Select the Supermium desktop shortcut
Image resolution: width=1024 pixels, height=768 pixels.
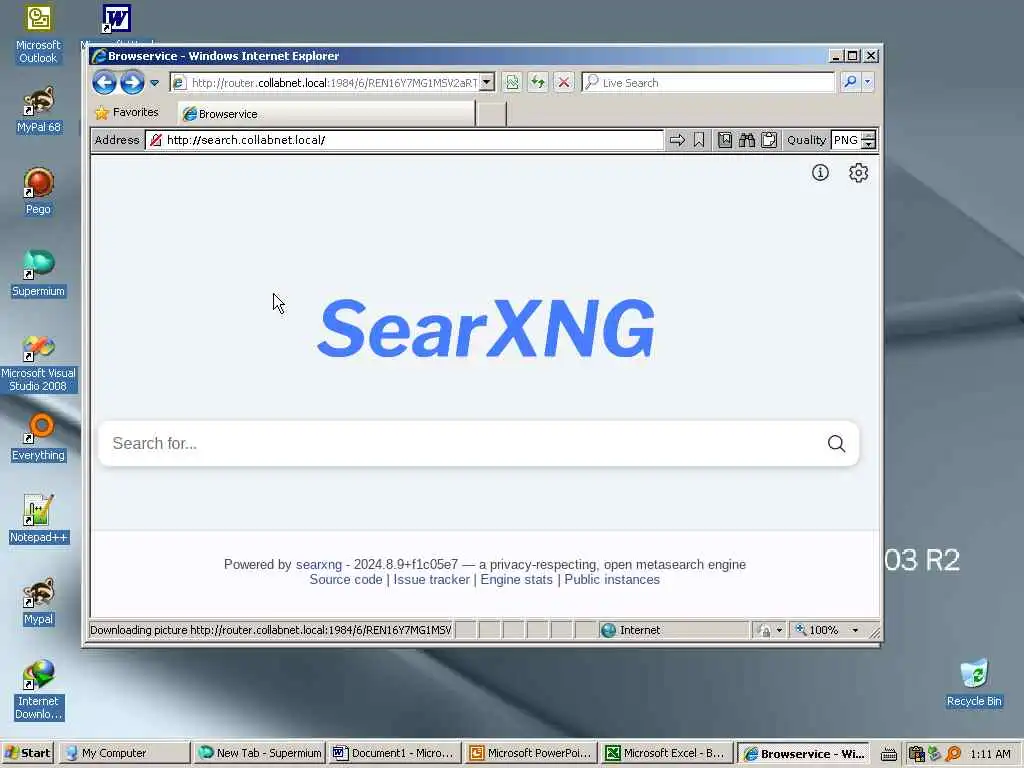click(x=39, y=274)
